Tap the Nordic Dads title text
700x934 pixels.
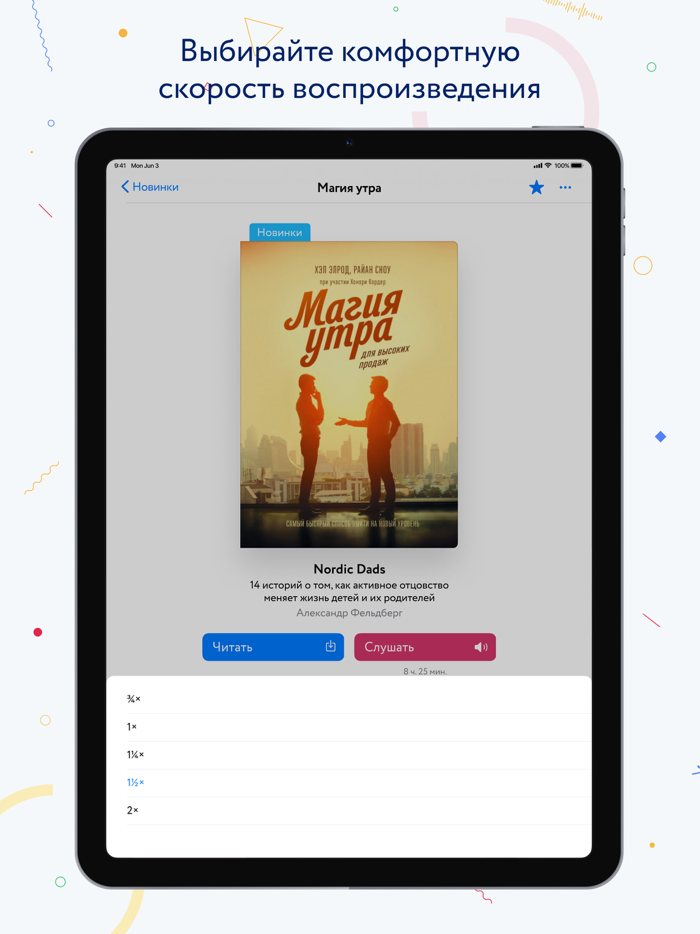click(x=349, y=569)
